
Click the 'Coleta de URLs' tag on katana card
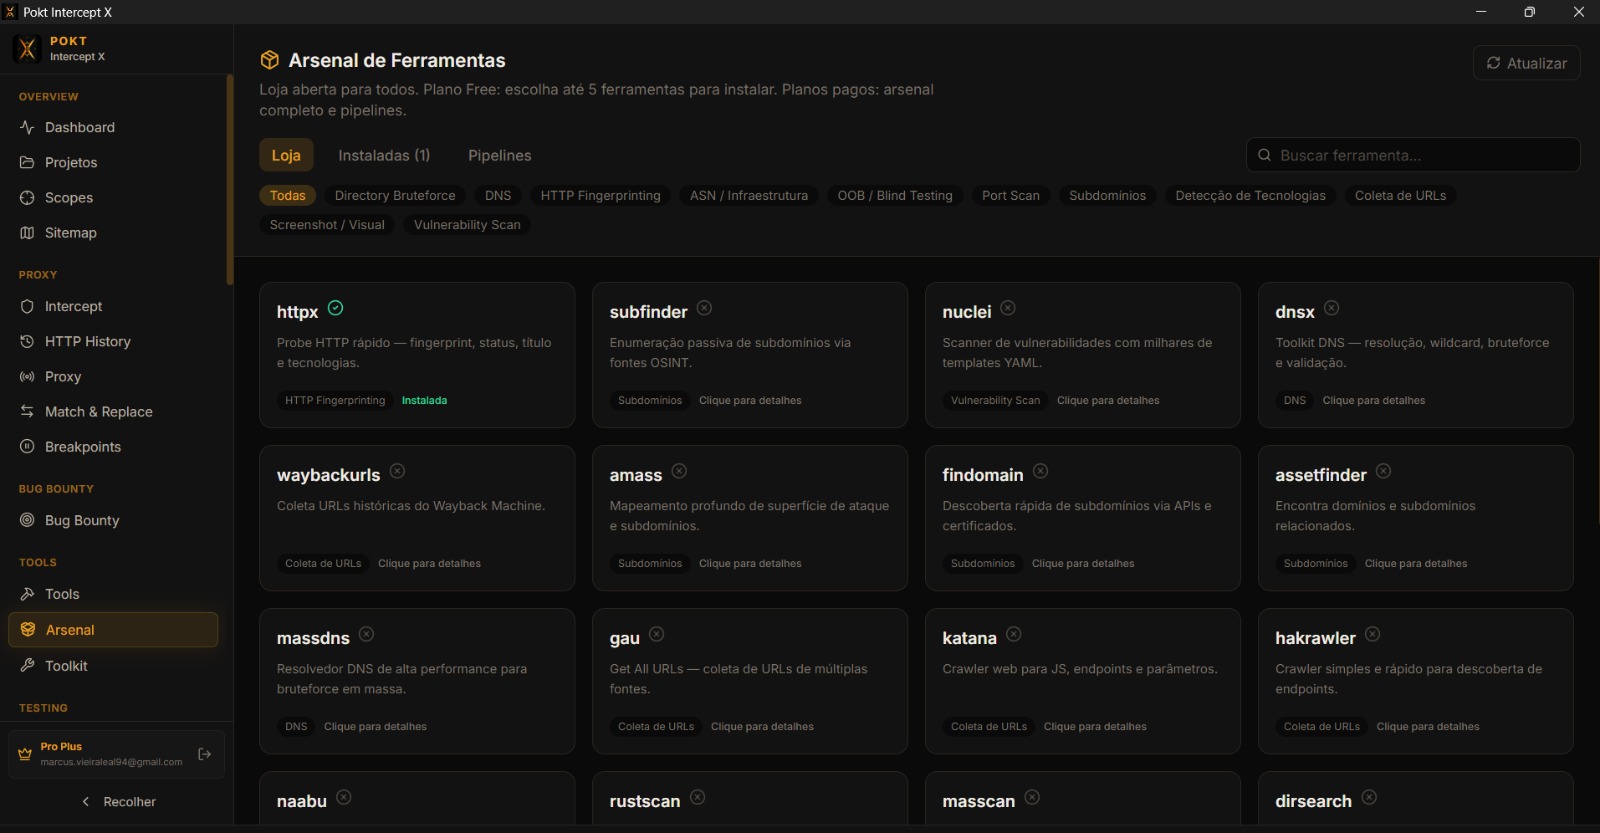point(989,727)
